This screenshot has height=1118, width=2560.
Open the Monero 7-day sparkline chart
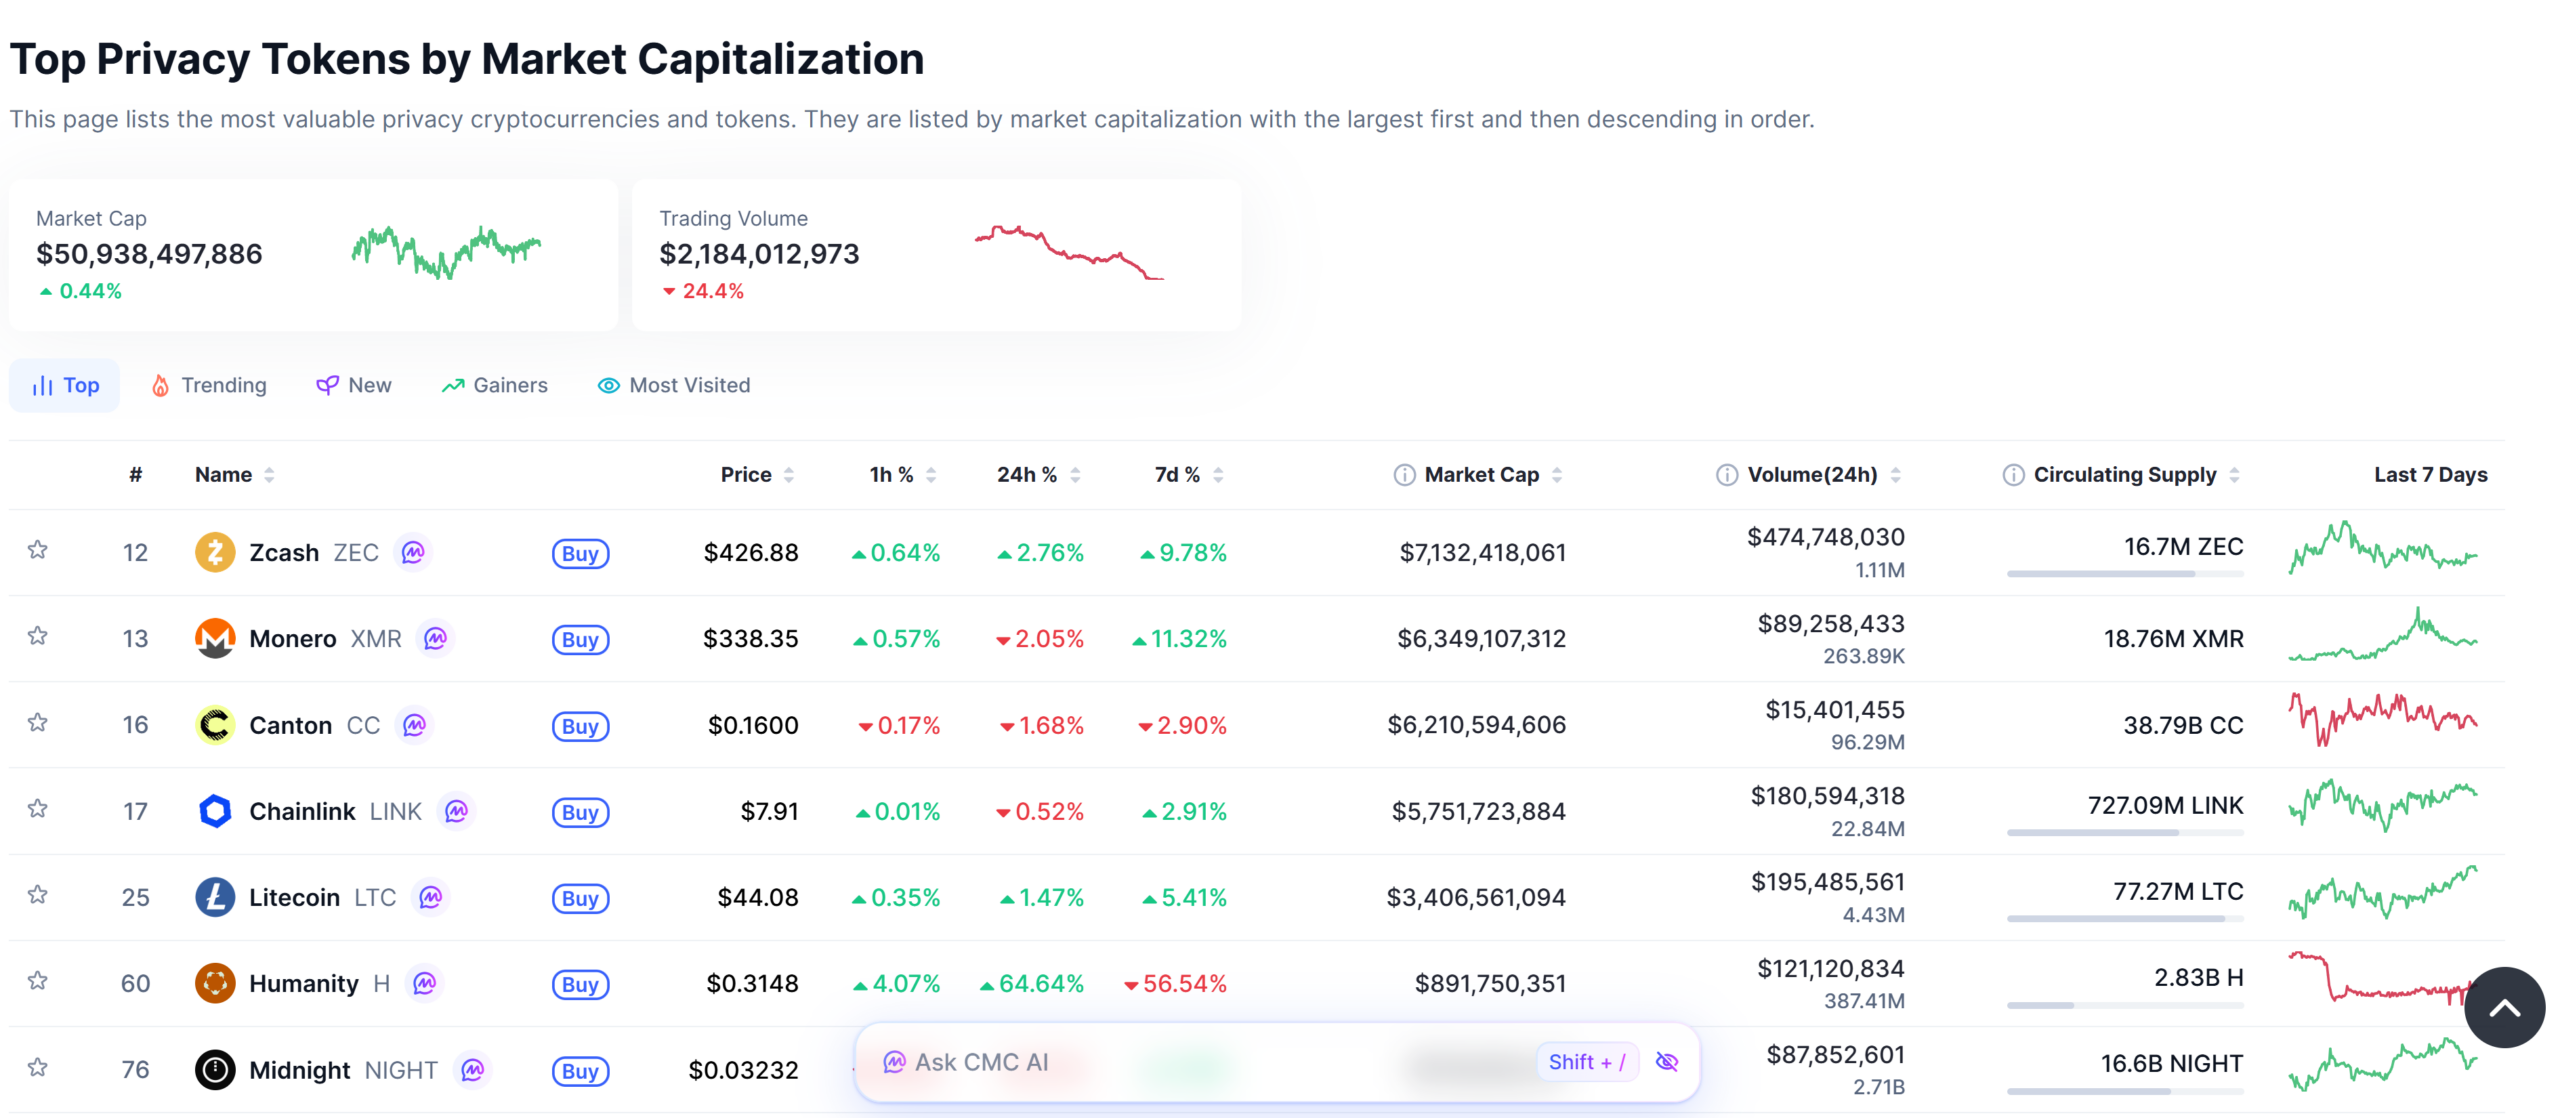[x=2383, y=634]
